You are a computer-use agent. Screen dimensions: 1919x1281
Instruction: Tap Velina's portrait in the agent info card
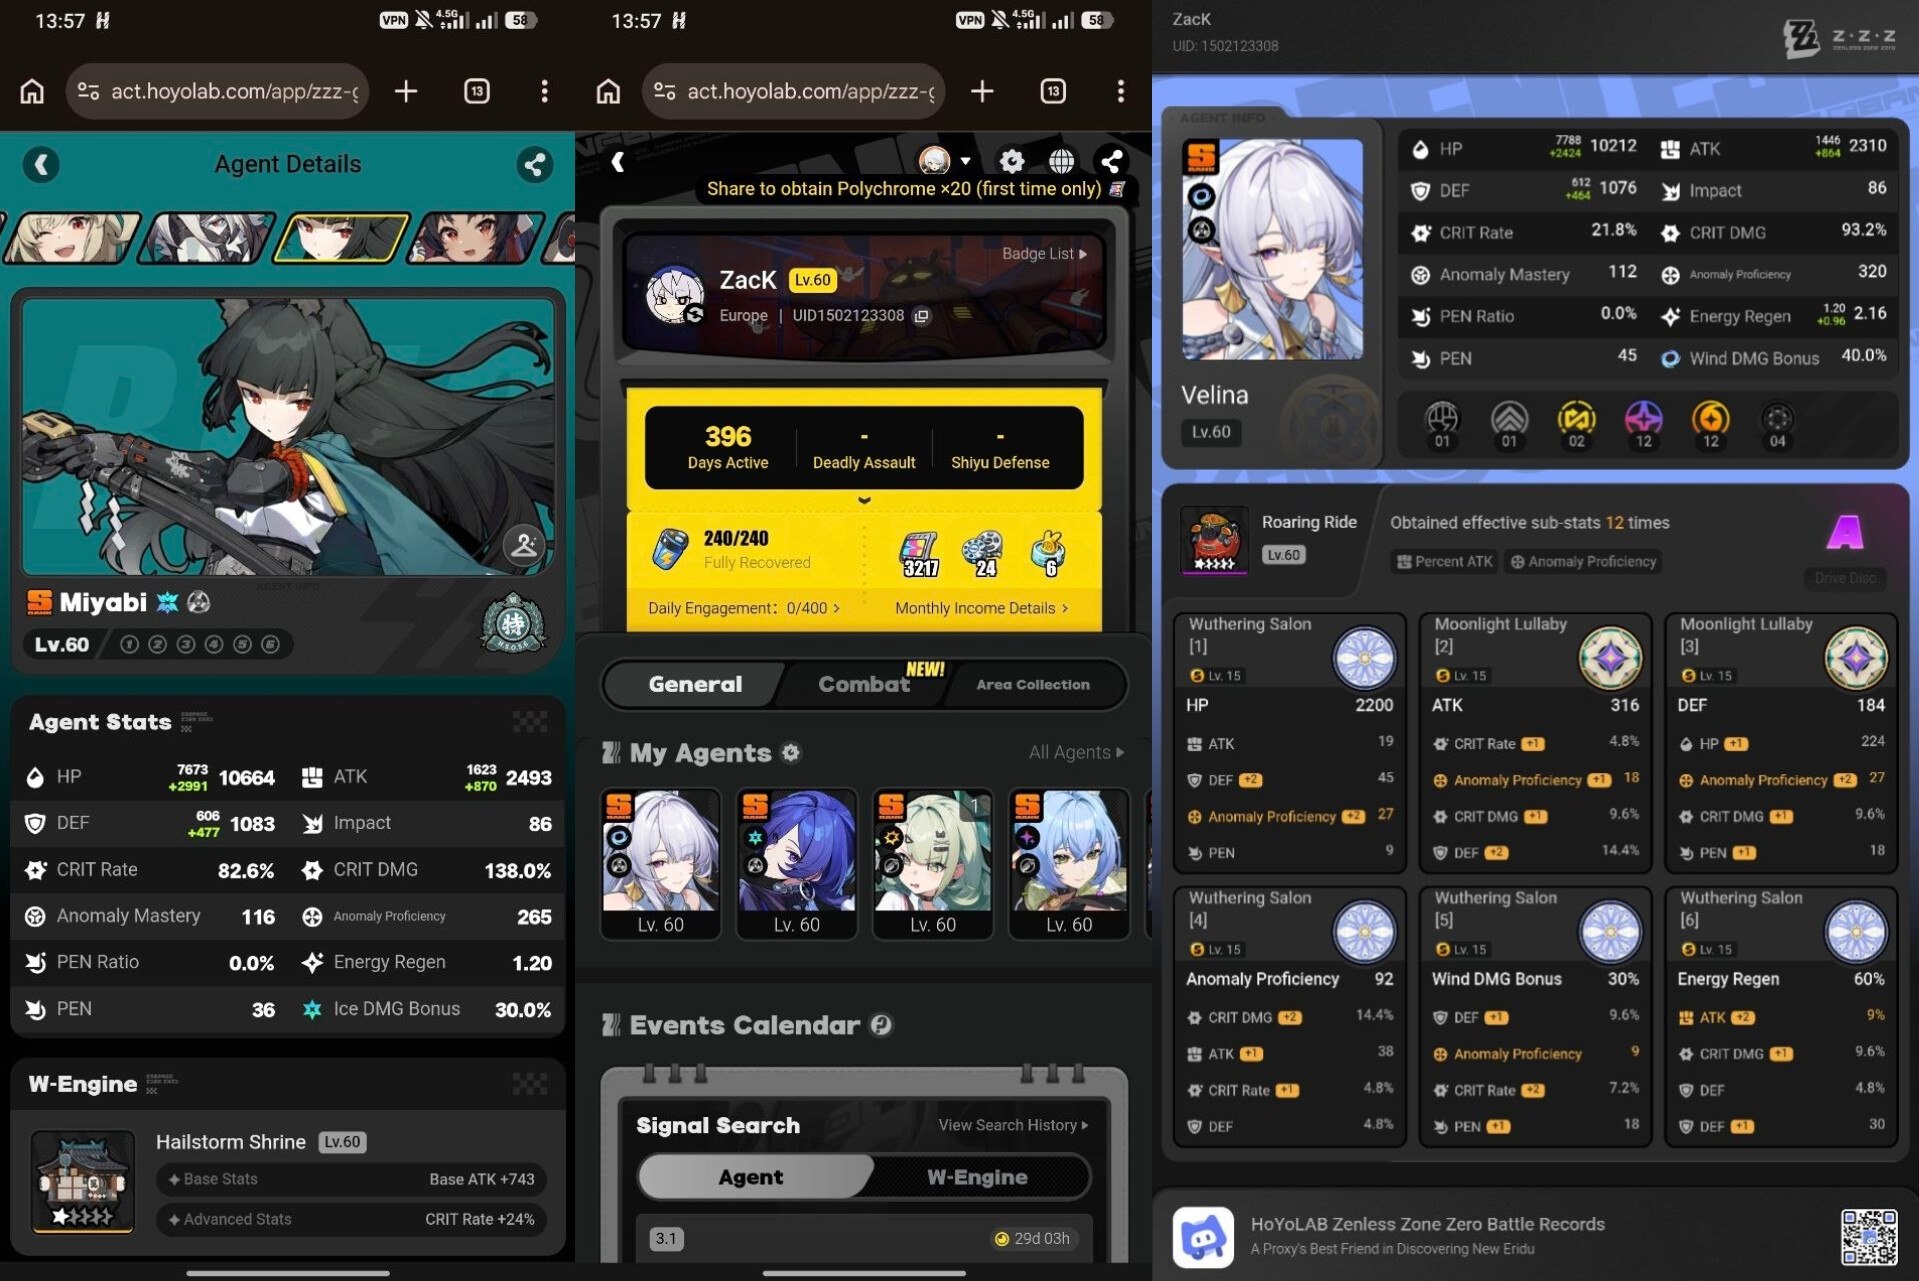(x=1272, y=249)
